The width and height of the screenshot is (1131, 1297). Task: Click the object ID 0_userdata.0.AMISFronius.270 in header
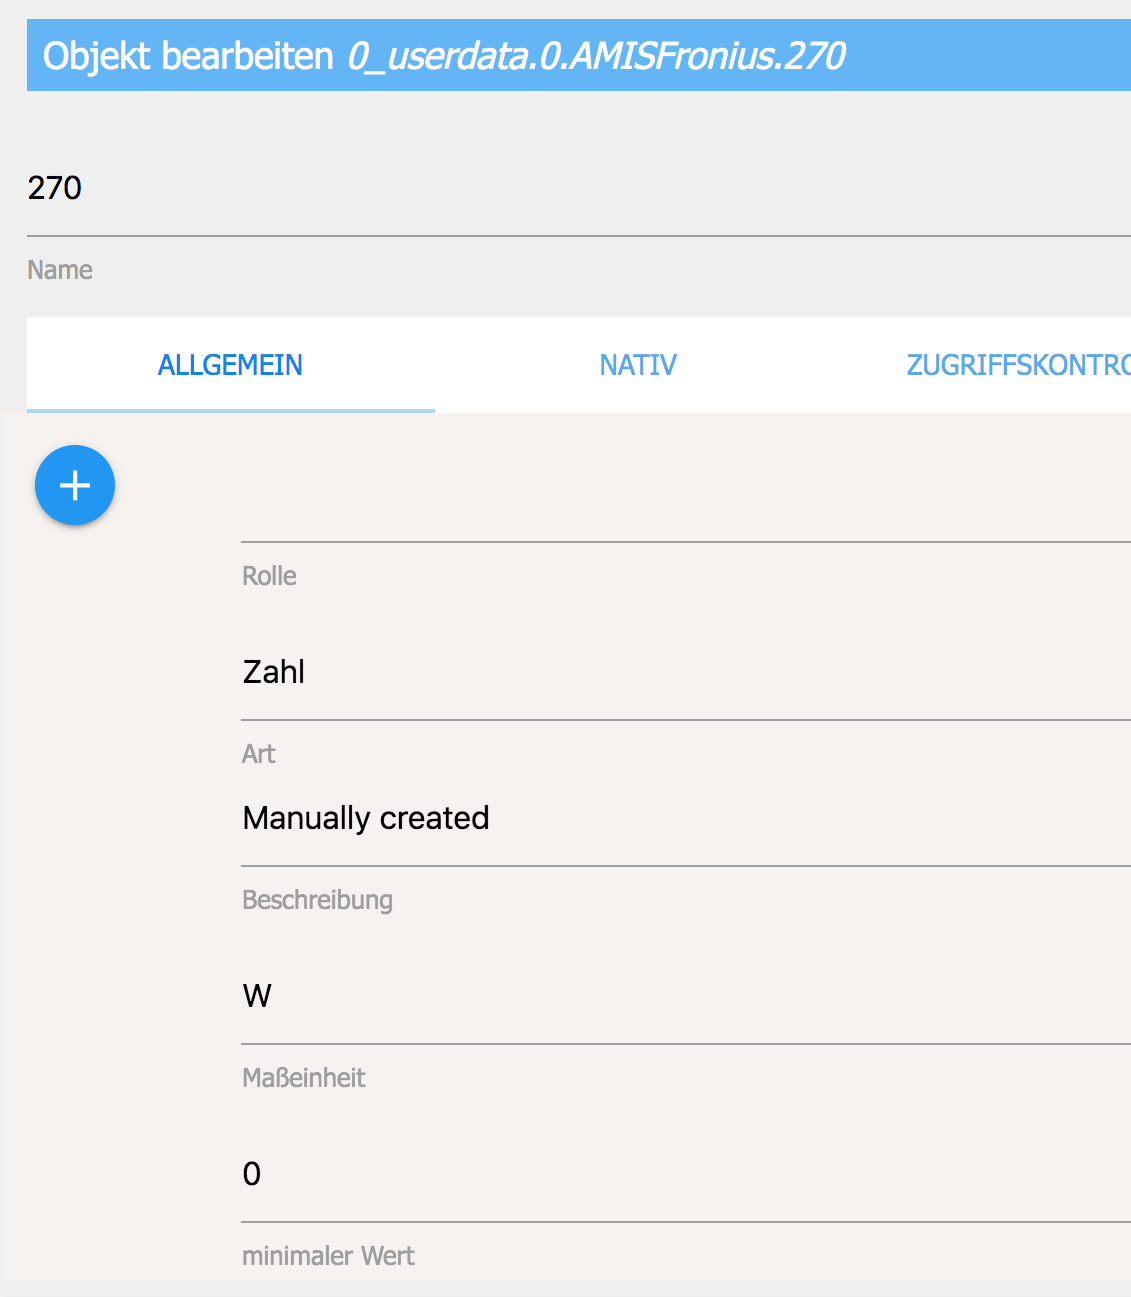(x=596, y=56)
